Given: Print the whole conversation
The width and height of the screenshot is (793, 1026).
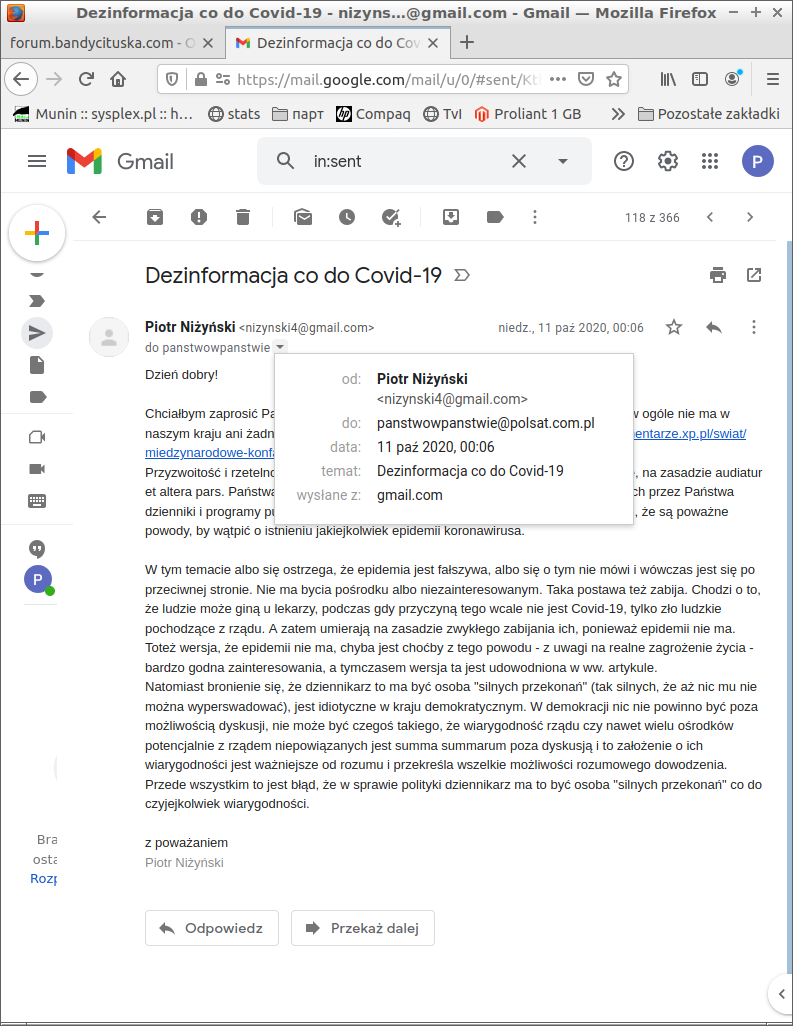Looking at the screenshot, I should coord(718,275).
